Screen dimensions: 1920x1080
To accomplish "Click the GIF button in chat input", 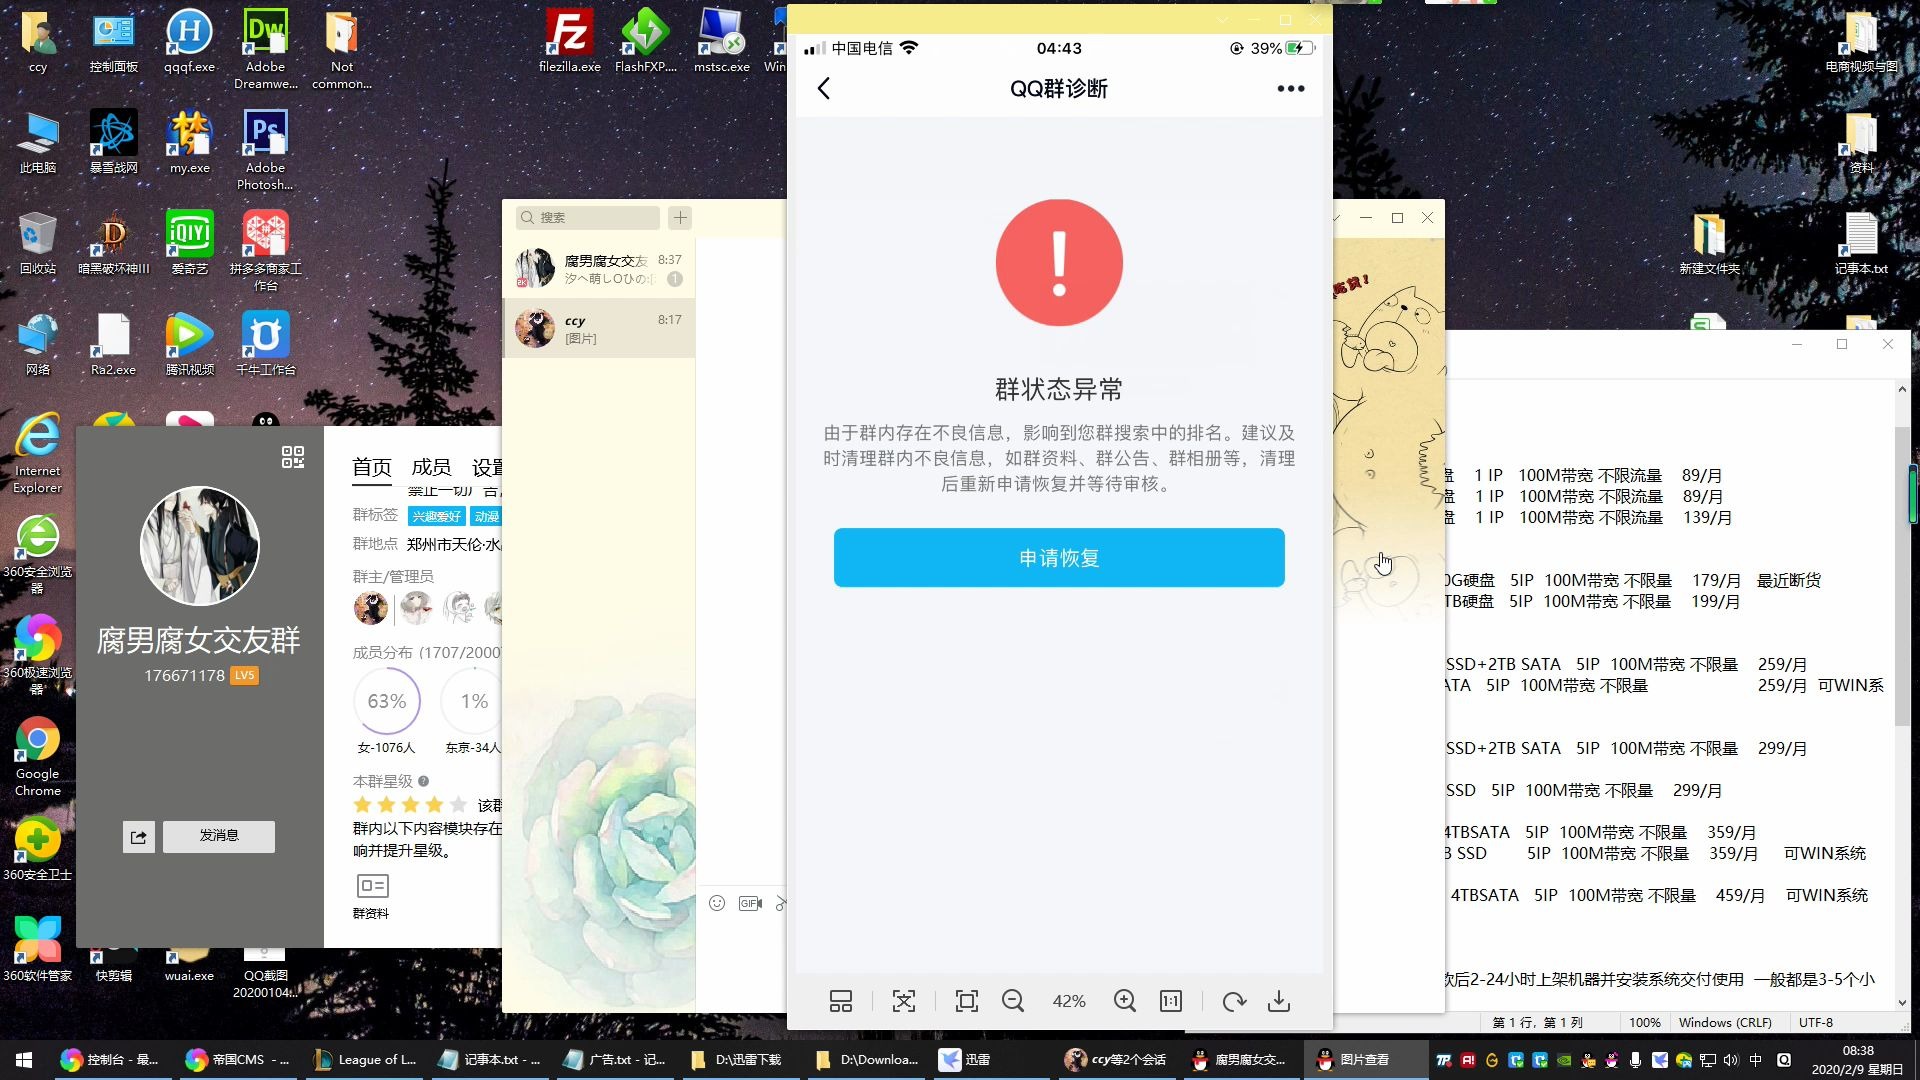I will 750,903.
